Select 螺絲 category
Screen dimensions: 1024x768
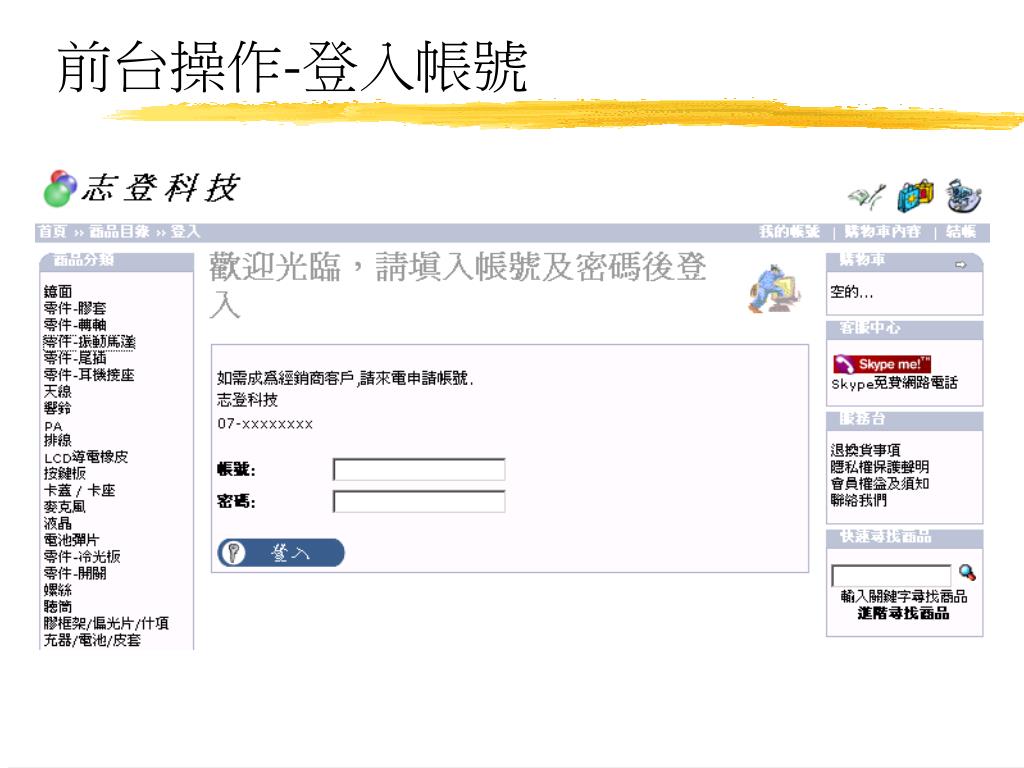(57, 590)
